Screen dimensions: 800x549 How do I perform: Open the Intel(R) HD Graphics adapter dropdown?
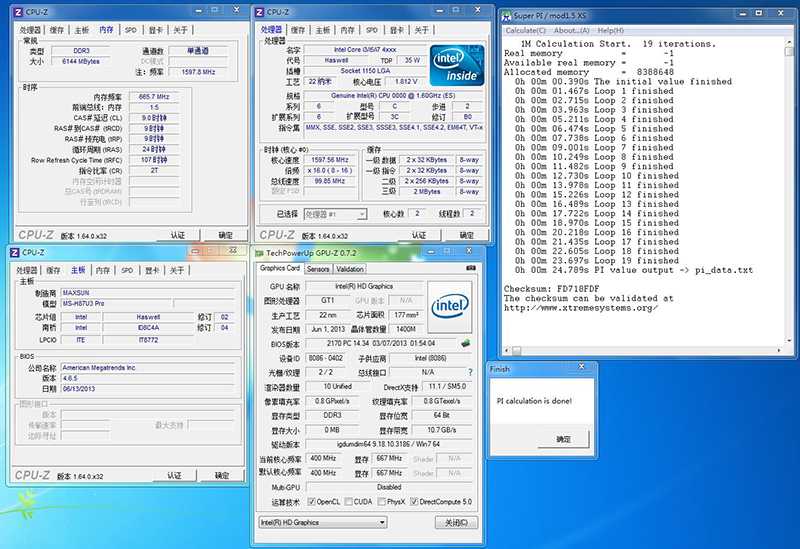coord(382,522)
